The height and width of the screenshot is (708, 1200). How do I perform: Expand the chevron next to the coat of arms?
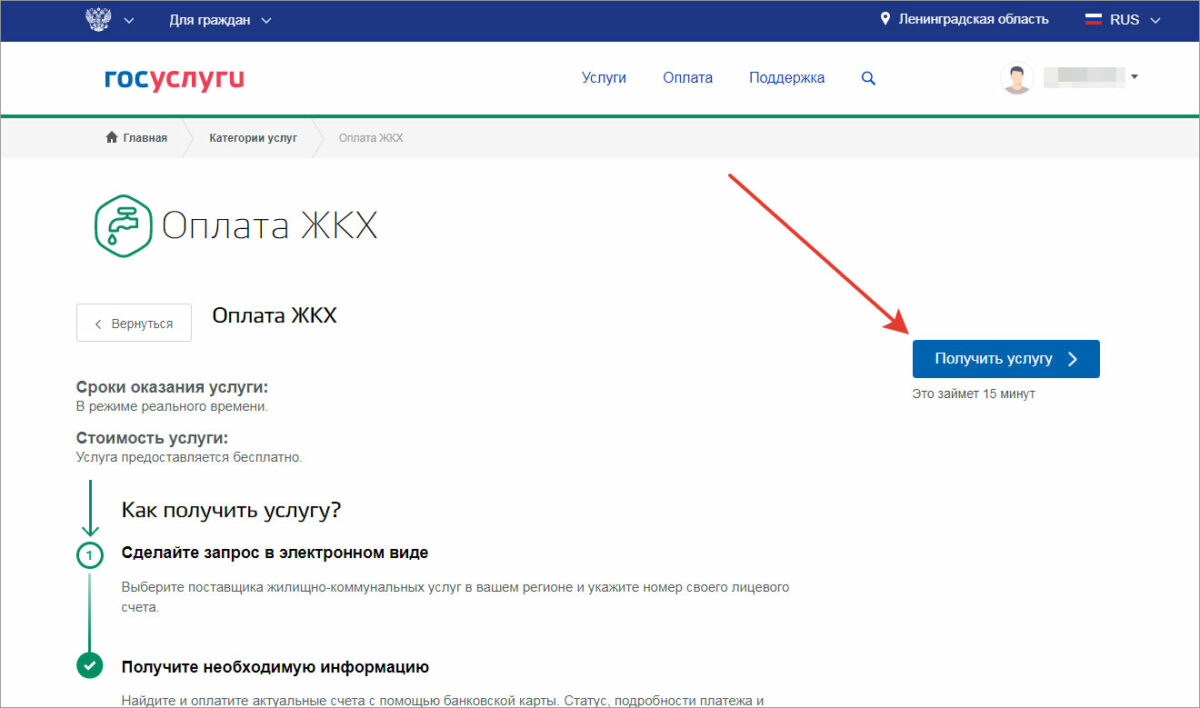coord(129,21)
